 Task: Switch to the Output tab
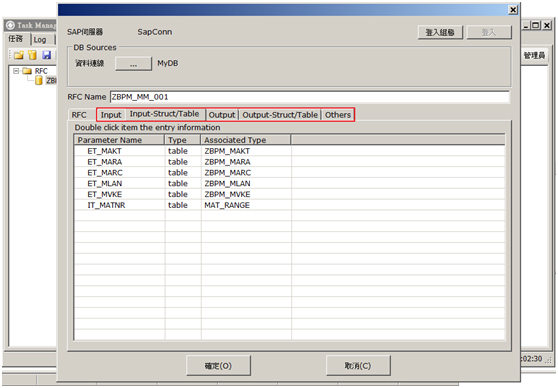[x=222, y=115]
